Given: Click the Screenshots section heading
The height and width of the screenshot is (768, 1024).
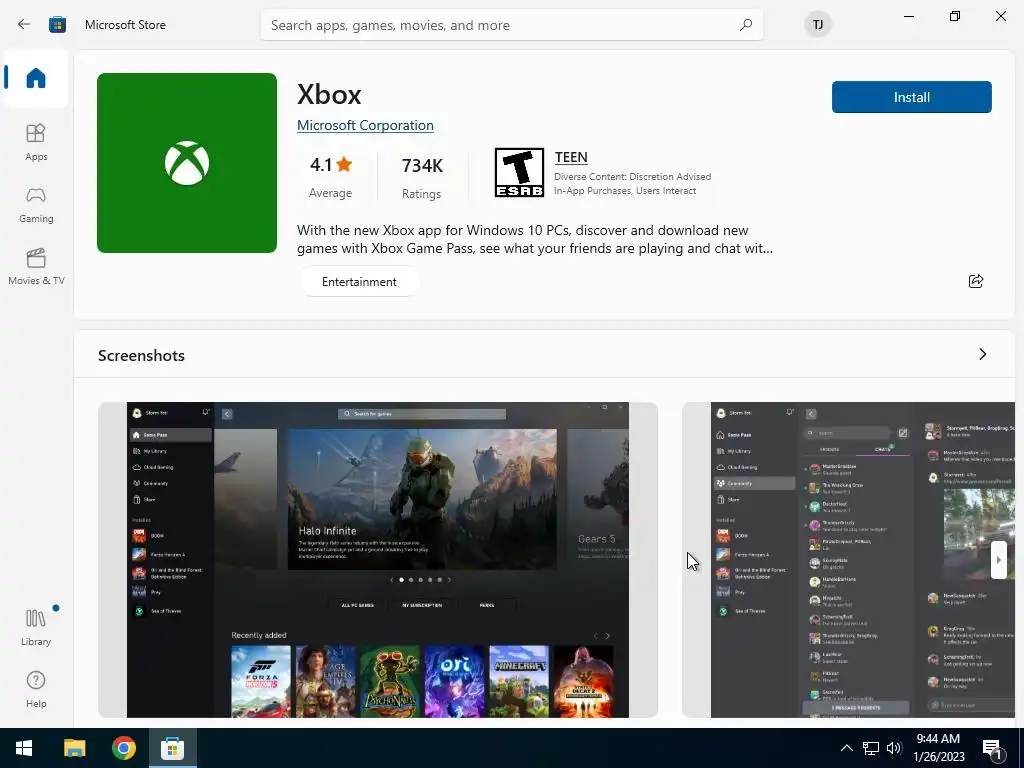Looking at the screenshot, I should click(141, 355).
